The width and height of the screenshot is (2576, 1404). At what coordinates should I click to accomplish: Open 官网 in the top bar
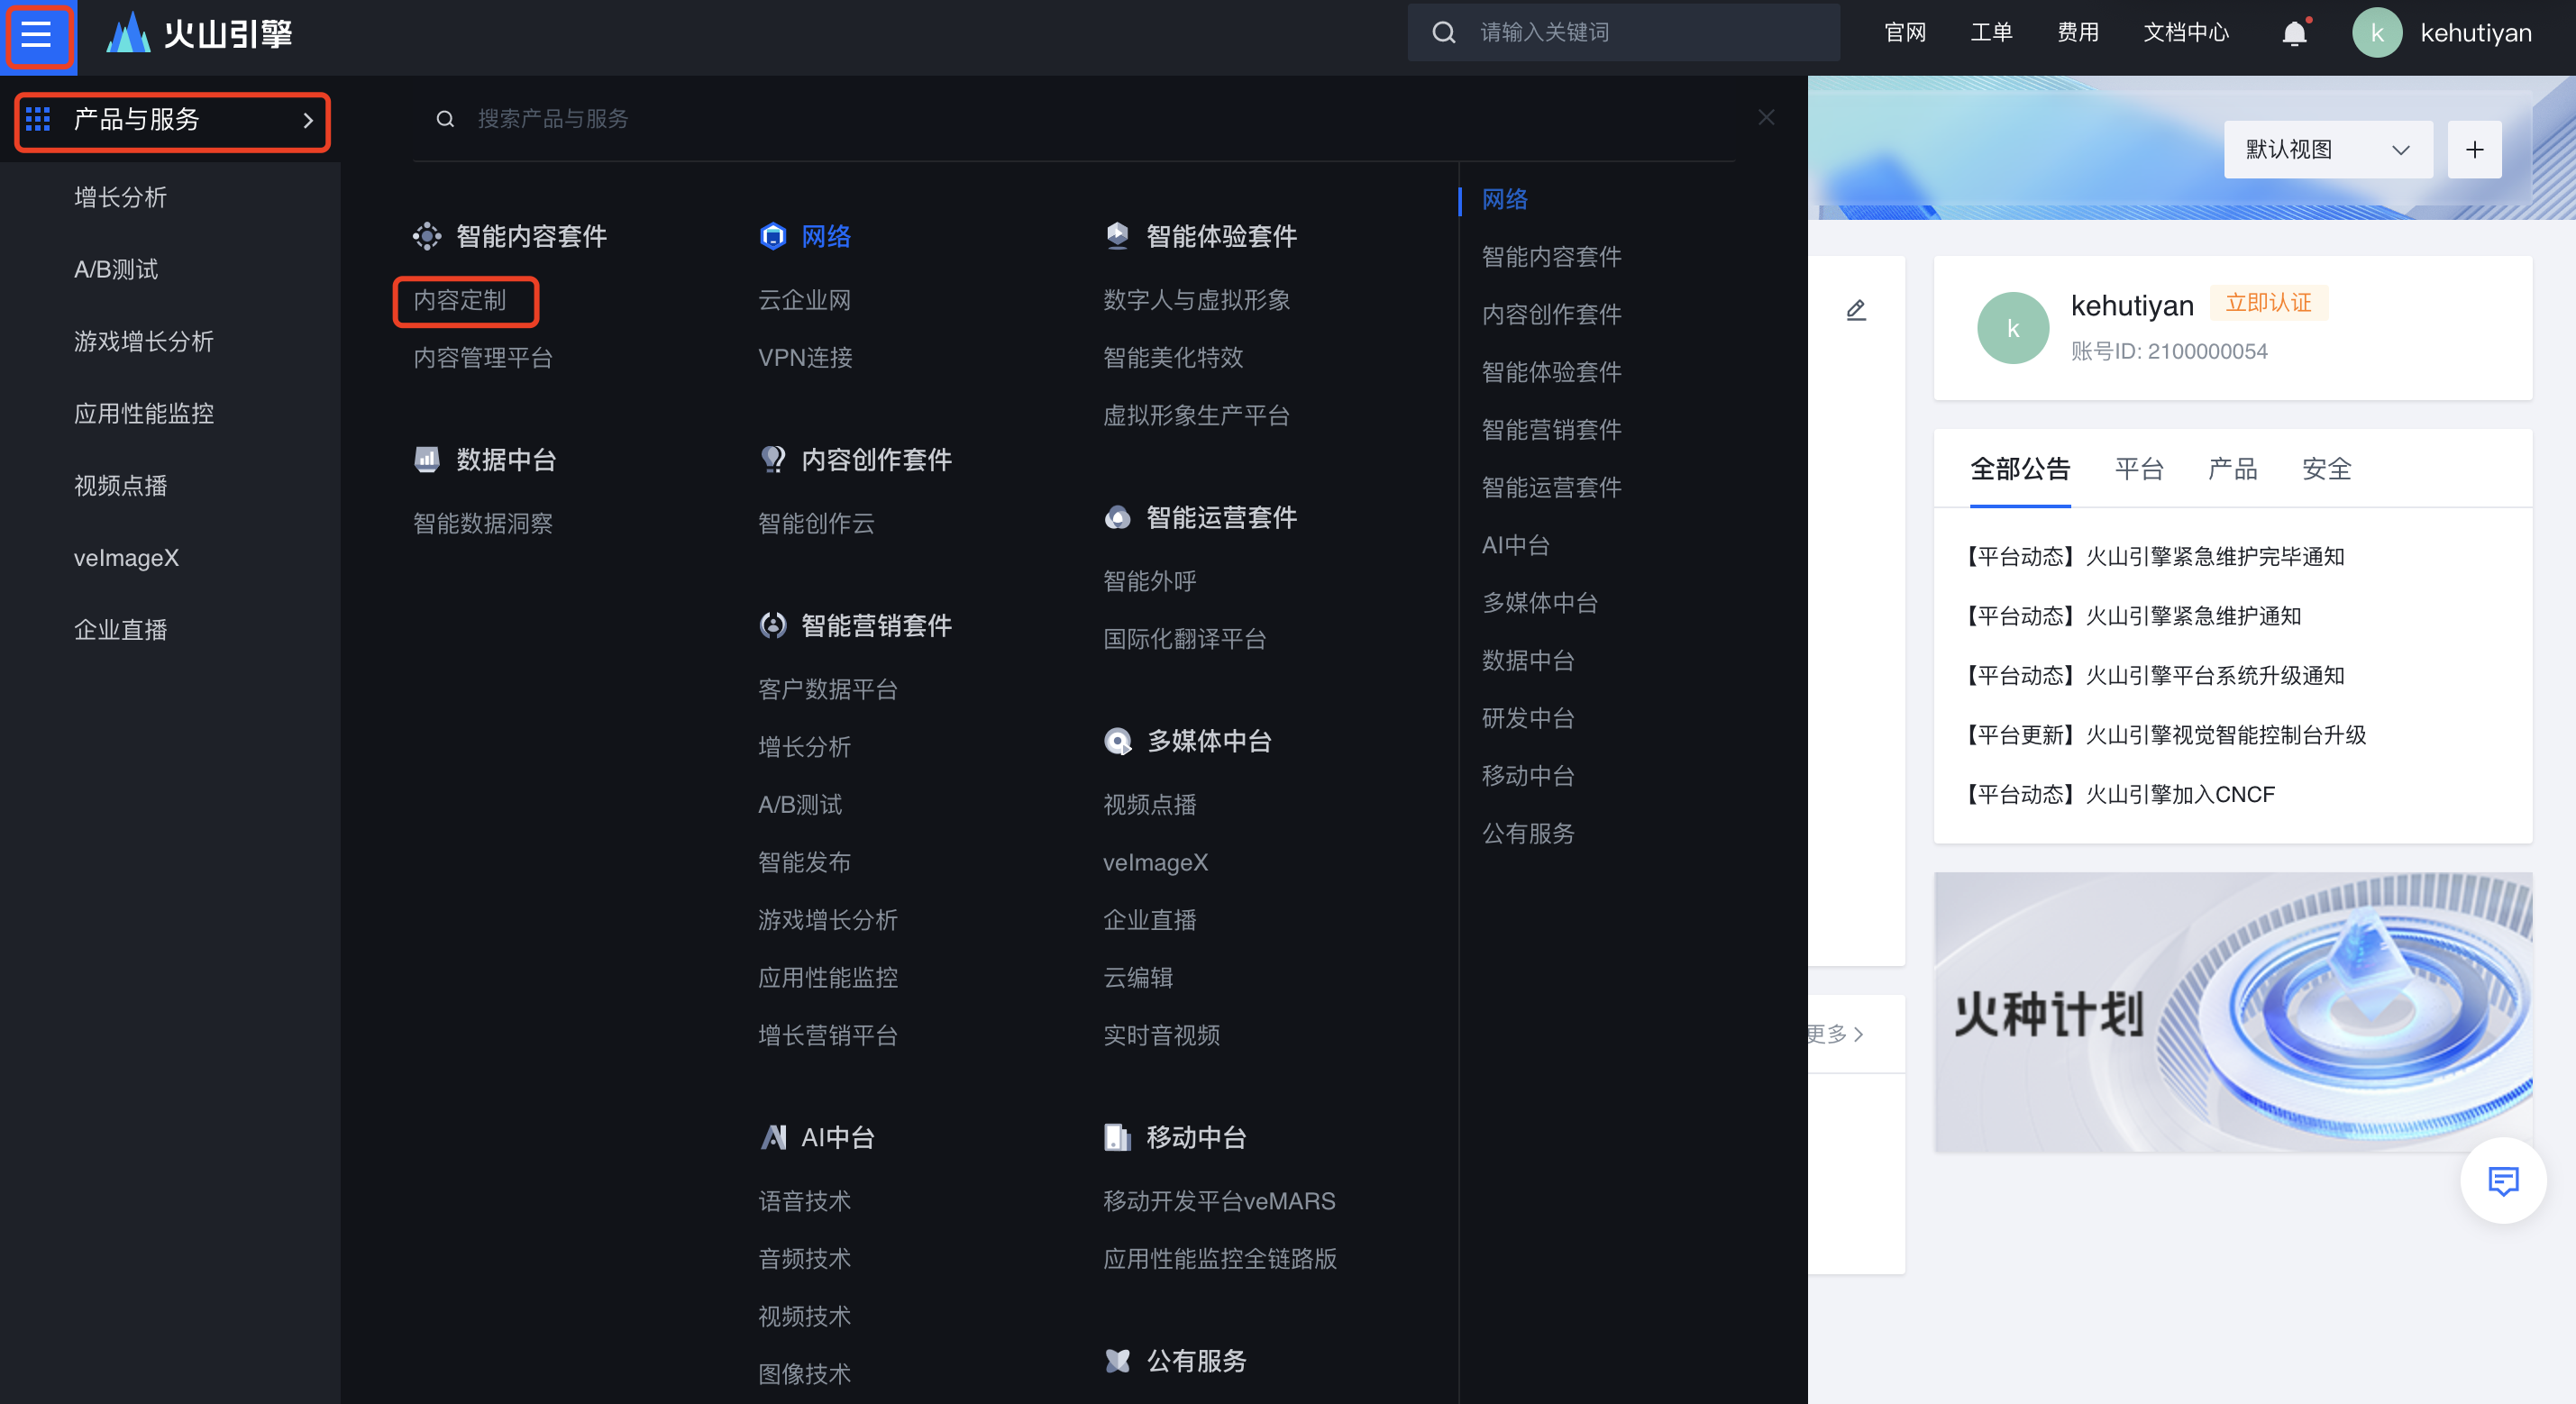[1905, 33]
